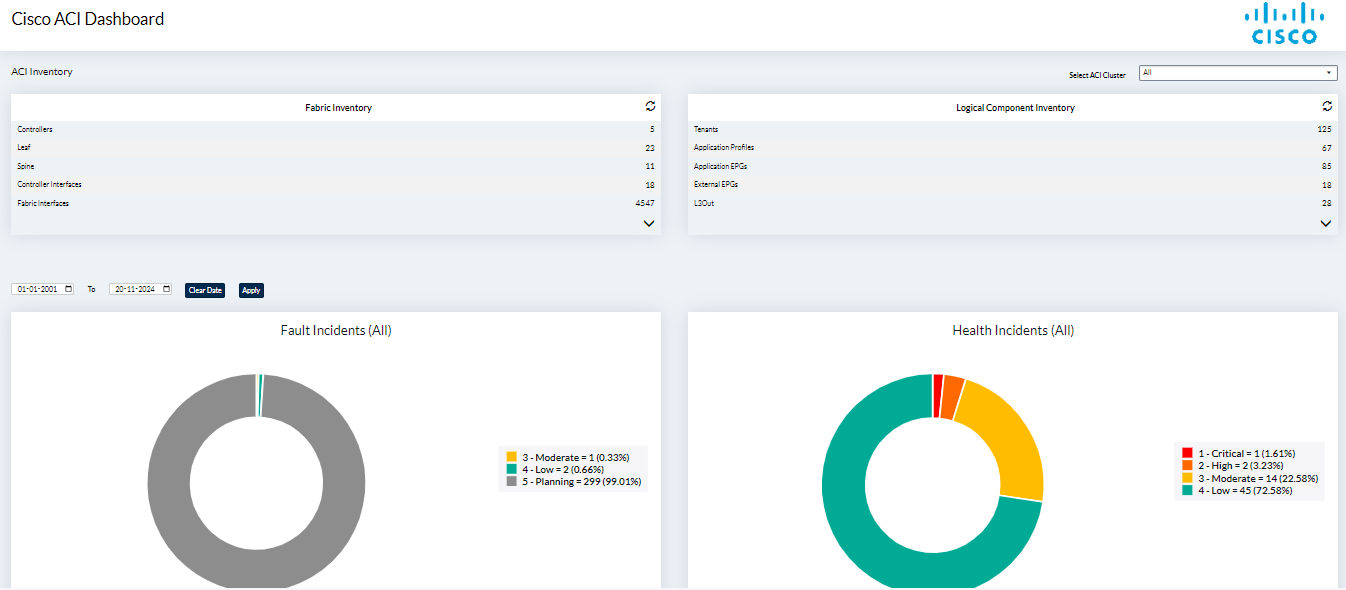Click the green Low swatch in Fault legend
Image resolution: width=1346 pixels, height=590 pixels.
tap(512, 470)
